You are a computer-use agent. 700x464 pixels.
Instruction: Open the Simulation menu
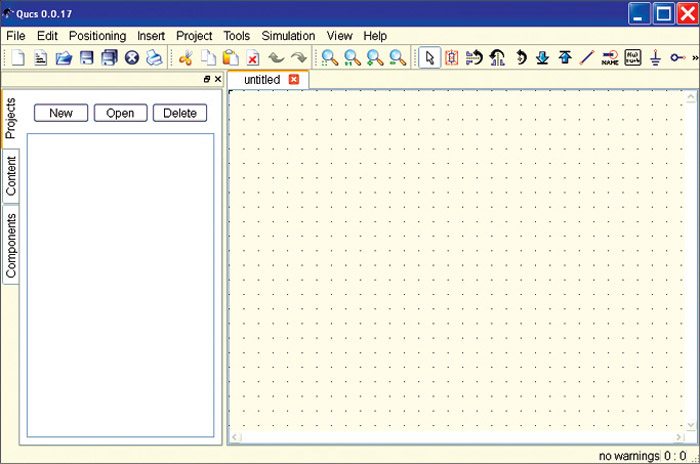click(x=288, y=36)
